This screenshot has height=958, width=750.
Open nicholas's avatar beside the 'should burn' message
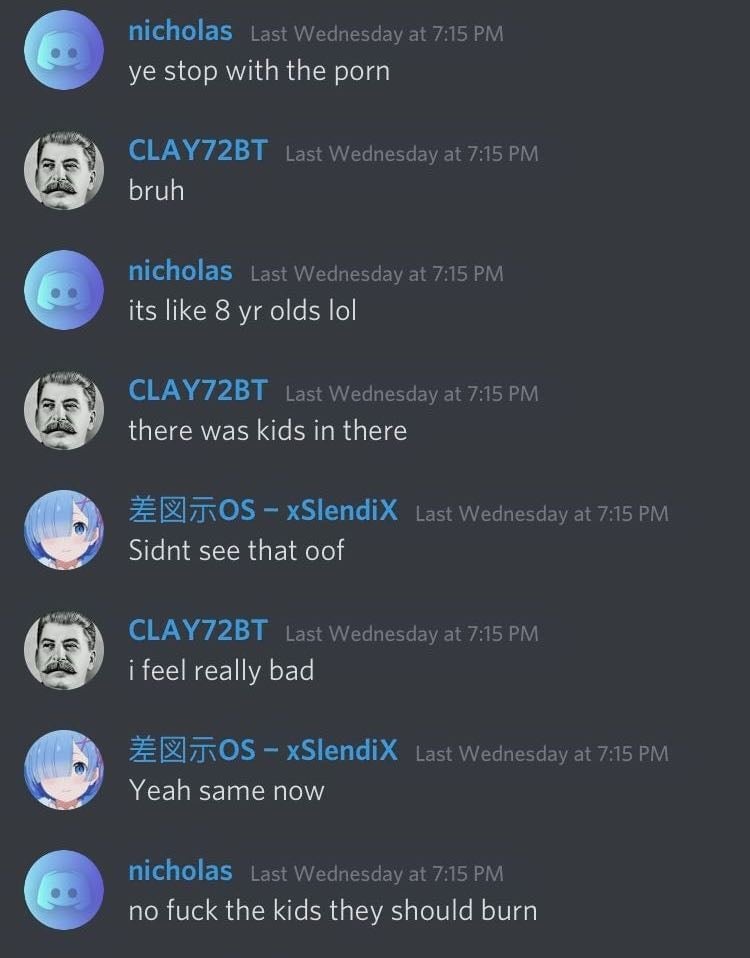64,890
